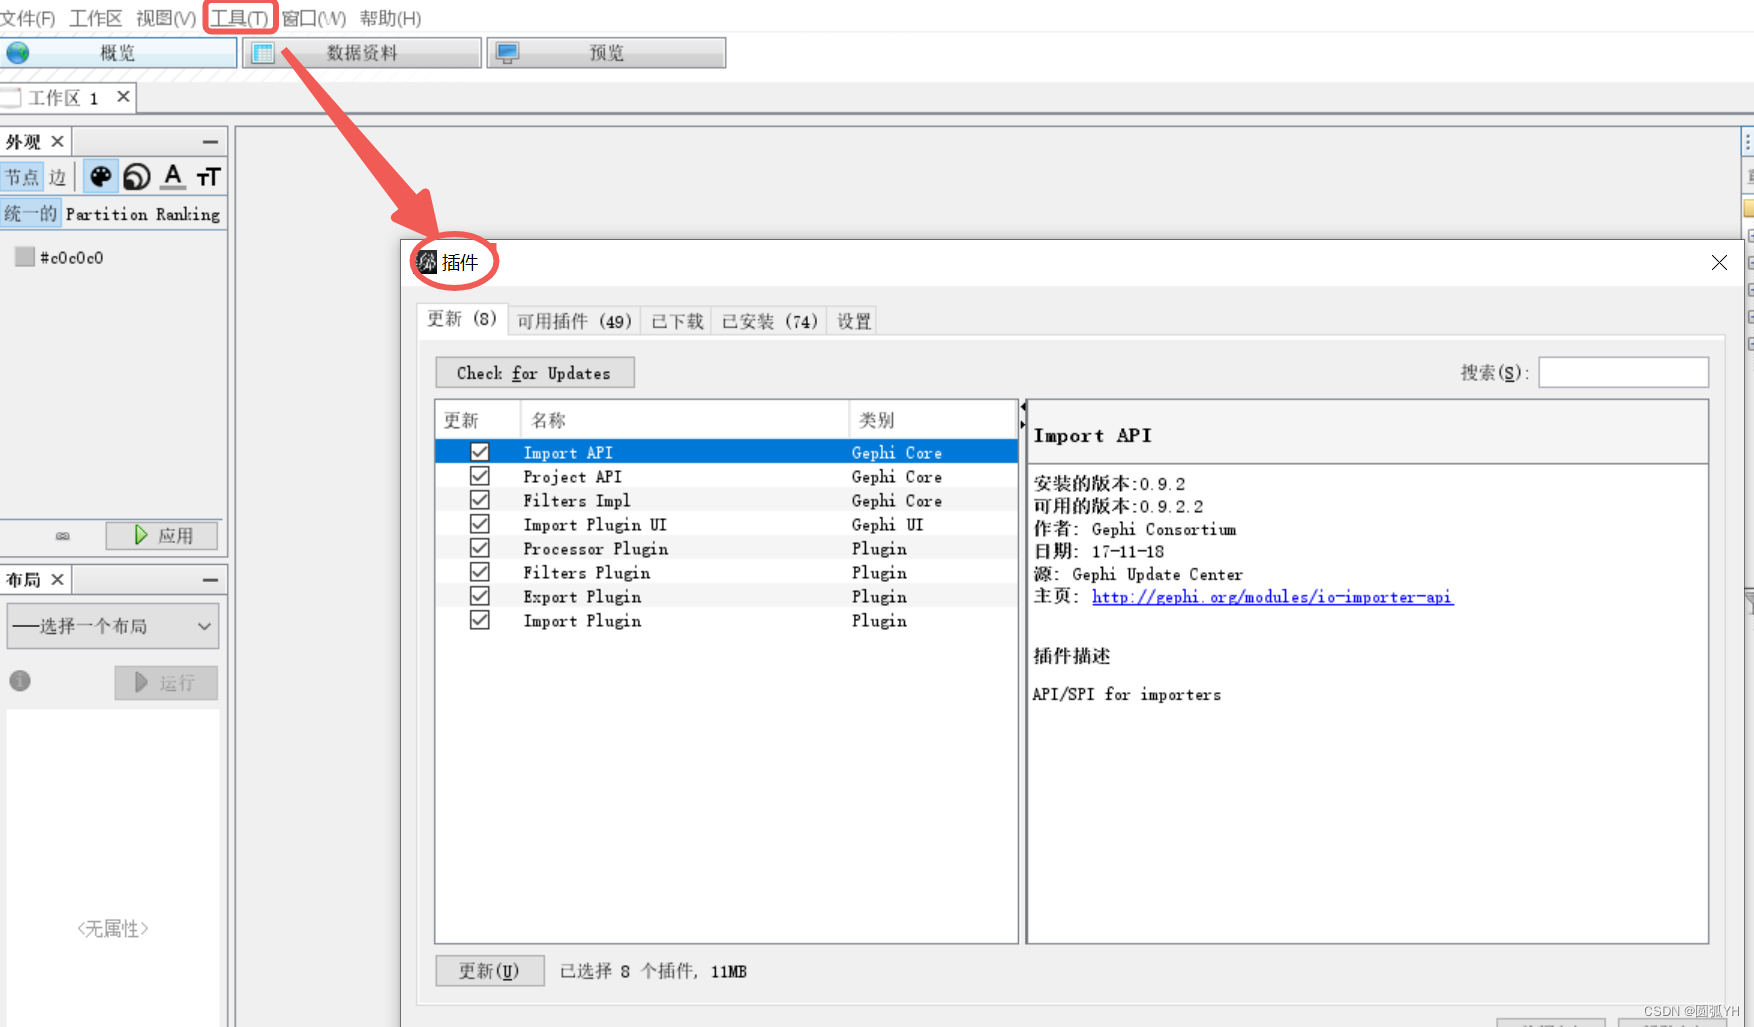Image resolution: width=1754 pixels, height=1027 pixels.
Task: Click the 运行 run layout button
Action: 166,683
